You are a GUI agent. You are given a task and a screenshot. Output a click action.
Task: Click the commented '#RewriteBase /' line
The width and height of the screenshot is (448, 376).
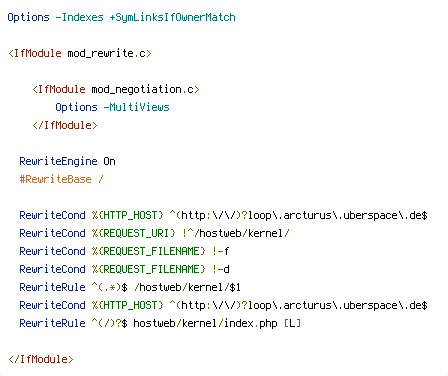tap(61, 179)
